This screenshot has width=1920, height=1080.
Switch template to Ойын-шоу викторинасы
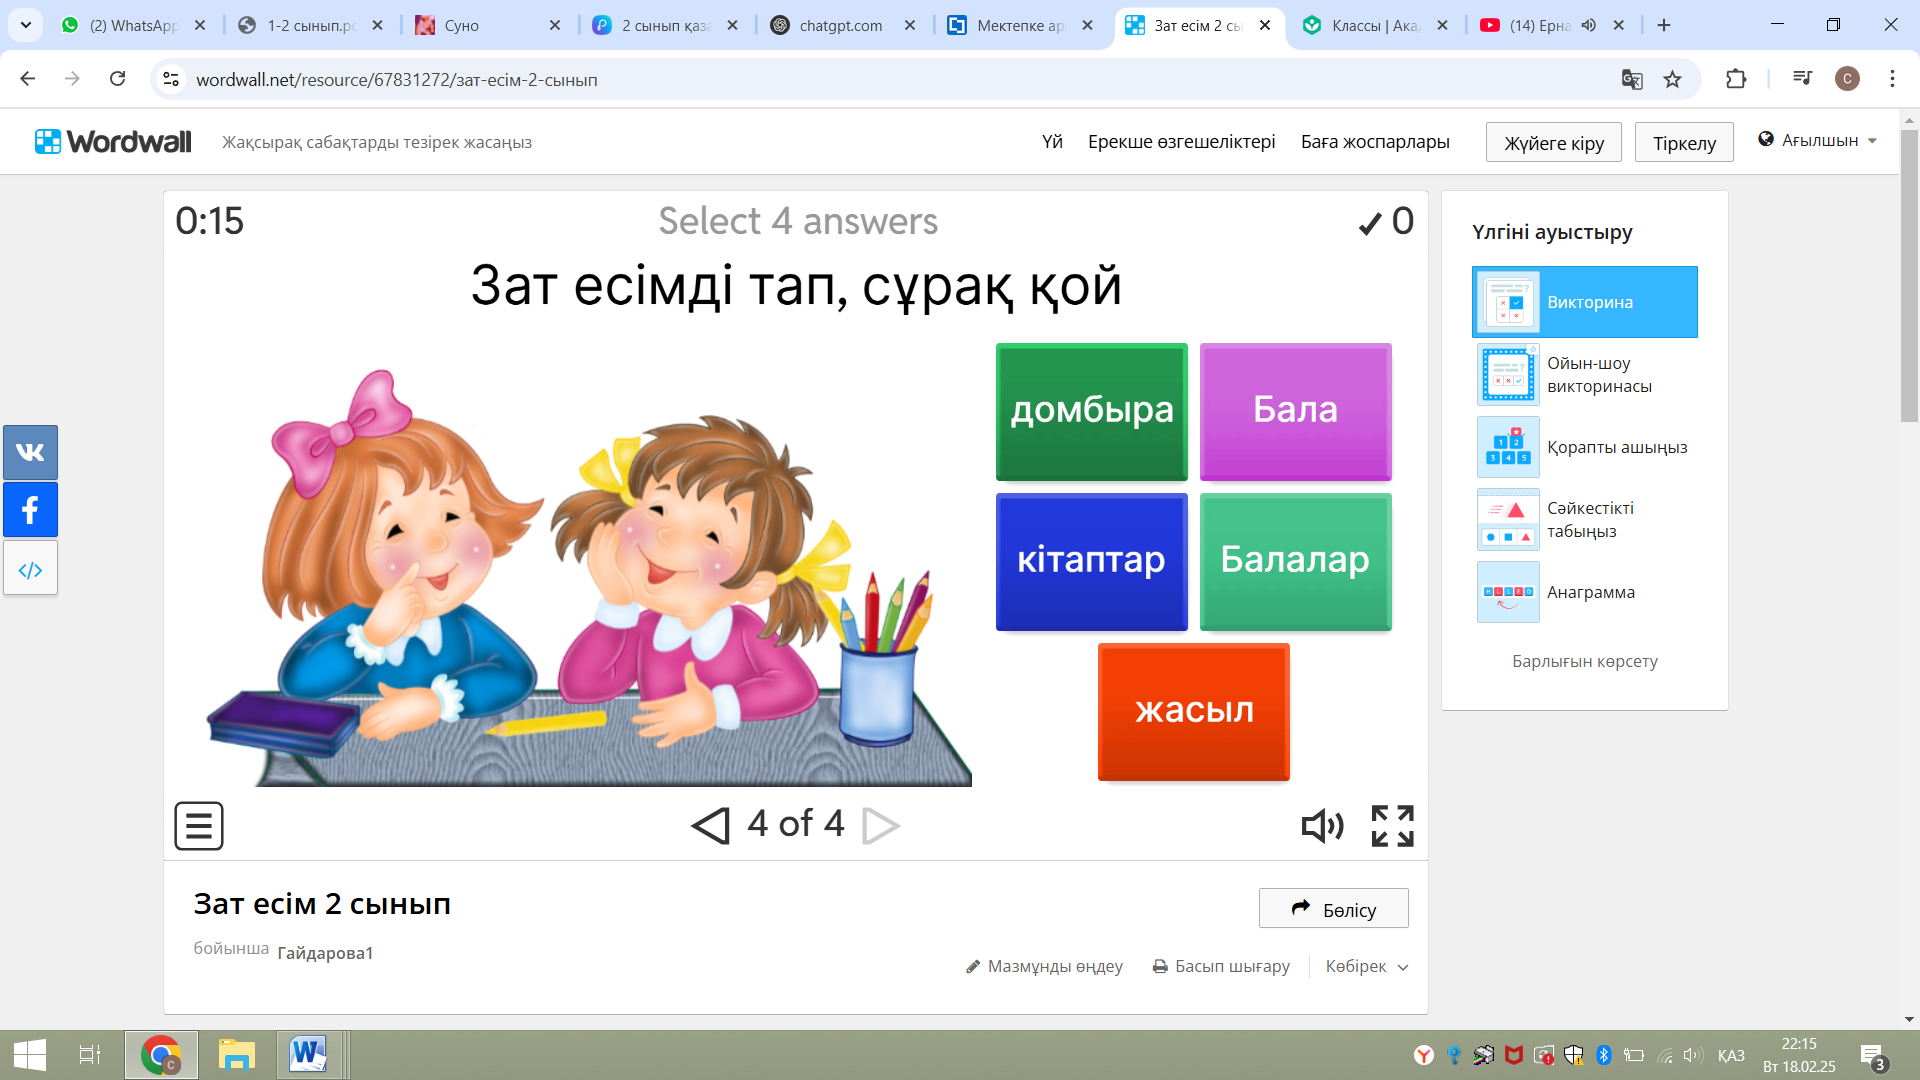coord(1585,375)
